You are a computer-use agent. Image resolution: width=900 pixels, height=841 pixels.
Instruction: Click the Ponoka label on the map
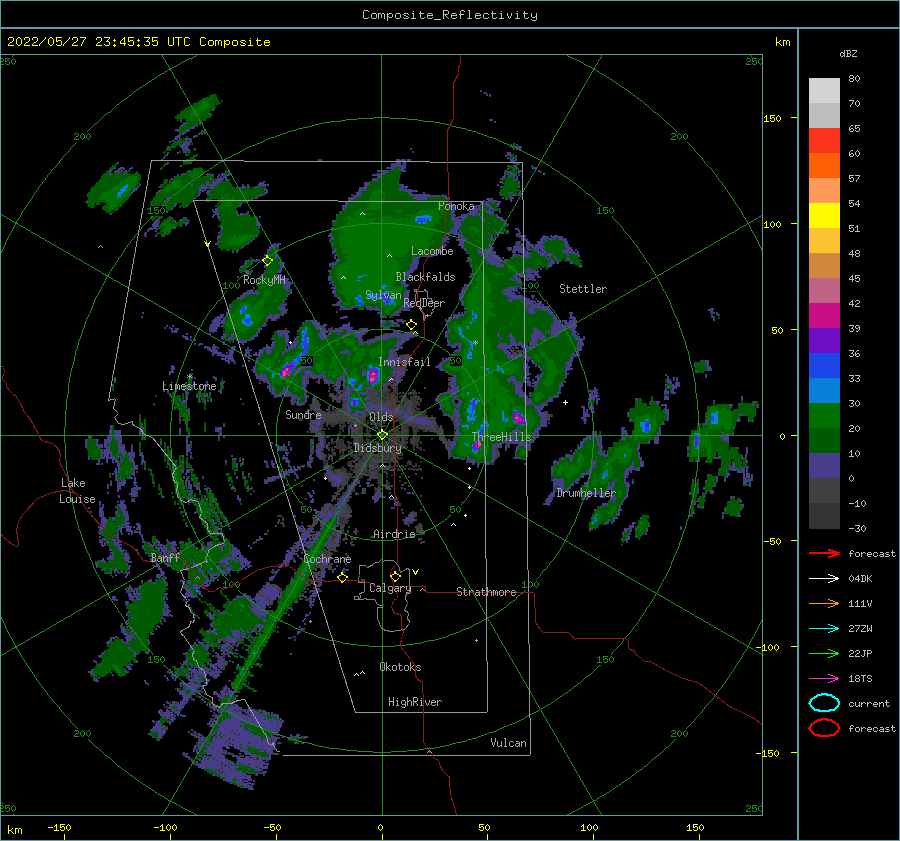pos(456,206)
